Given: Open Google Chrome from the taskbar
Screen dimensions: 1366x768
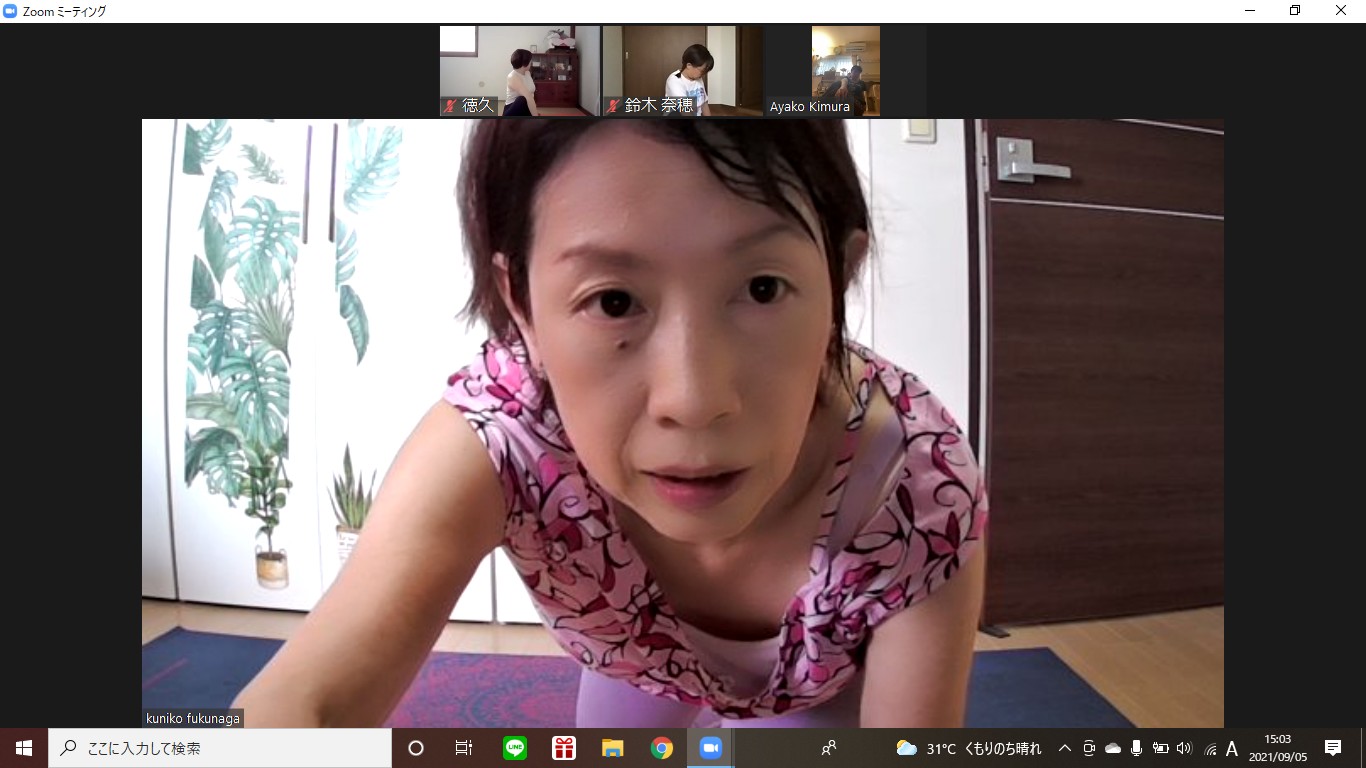Looking at the screenshot, I should click(x=661, y=748).
